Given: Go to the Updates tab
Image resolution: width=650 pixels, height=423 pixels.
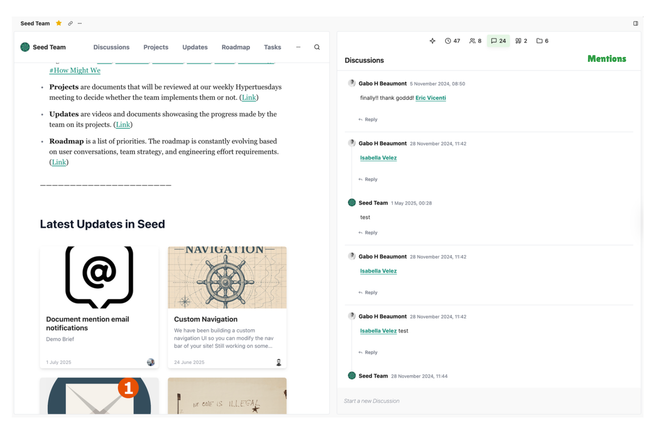Looking at the screenshot, I should point(195,47).
